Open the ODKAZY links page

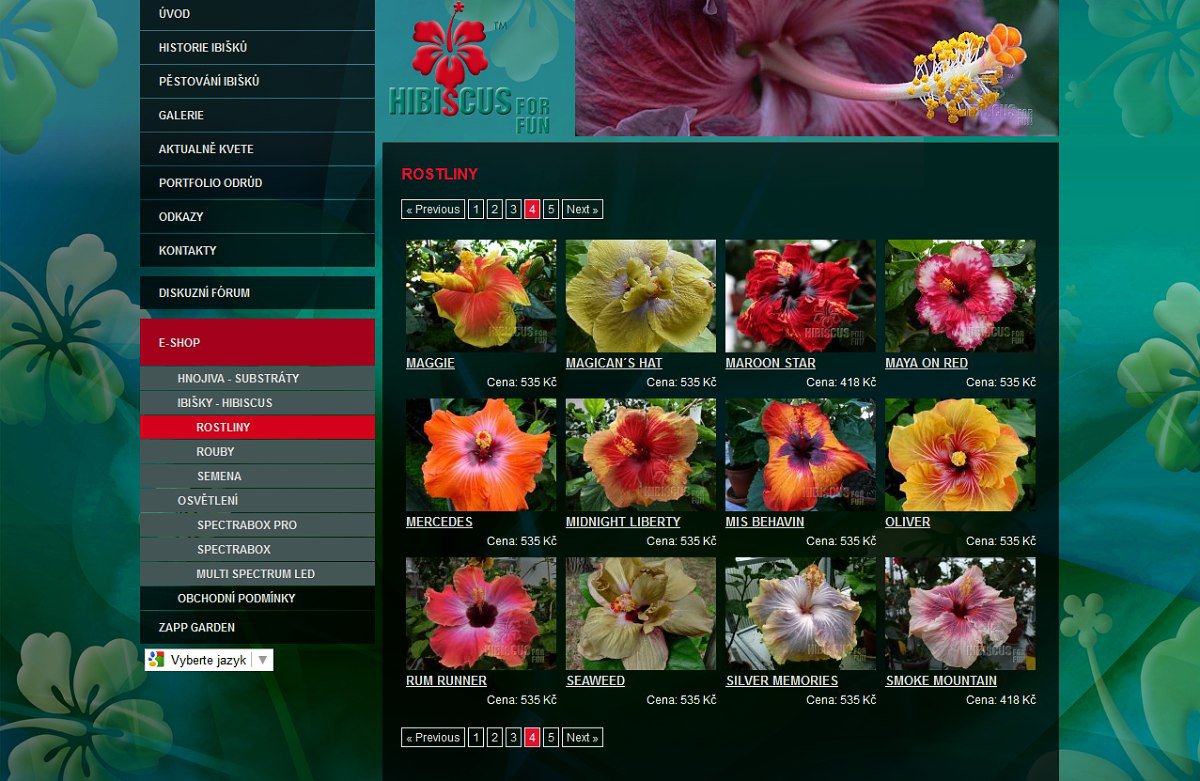click(x=258, y=216)
